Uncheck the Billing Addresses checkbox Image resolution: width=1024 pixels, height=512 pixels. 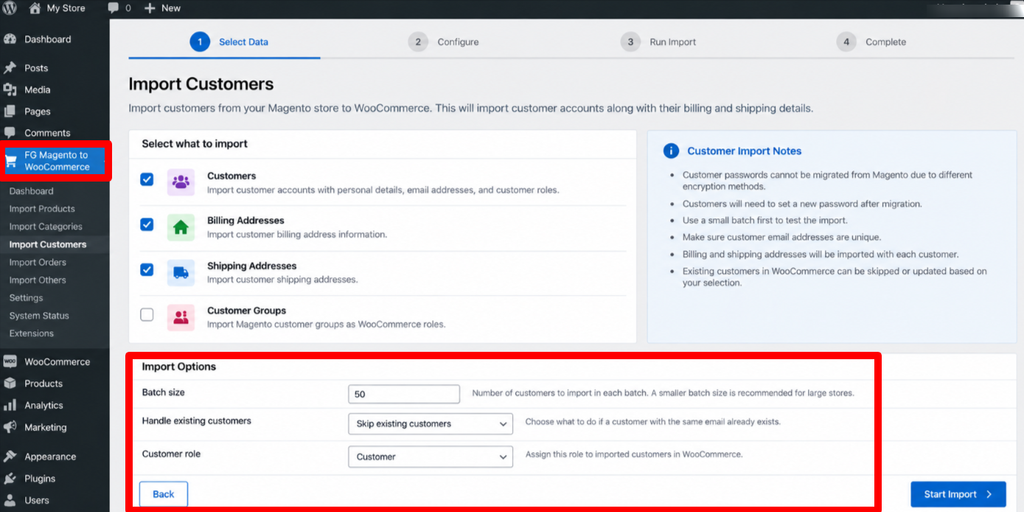click(147, 224)
